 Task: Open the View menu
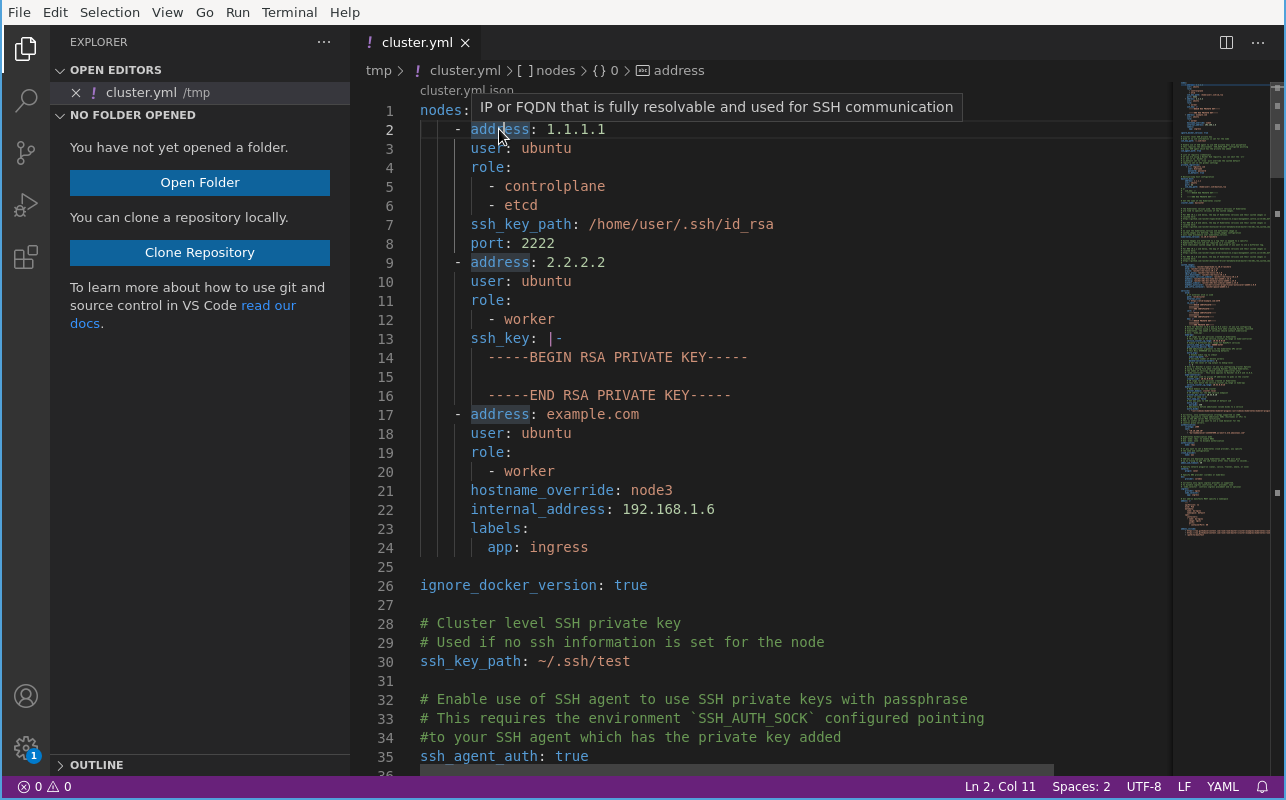pos(167,12)
